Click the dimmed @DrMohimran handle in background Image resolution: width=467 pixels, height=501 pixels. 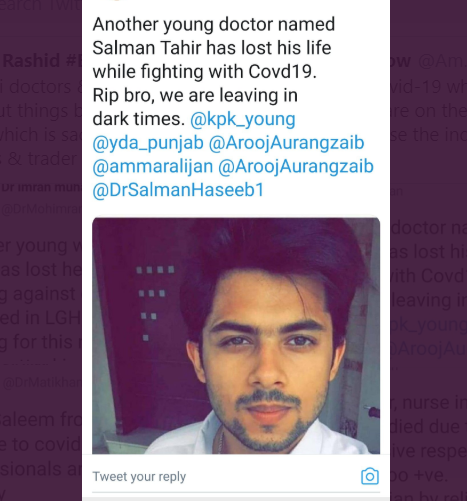[41, 210]
